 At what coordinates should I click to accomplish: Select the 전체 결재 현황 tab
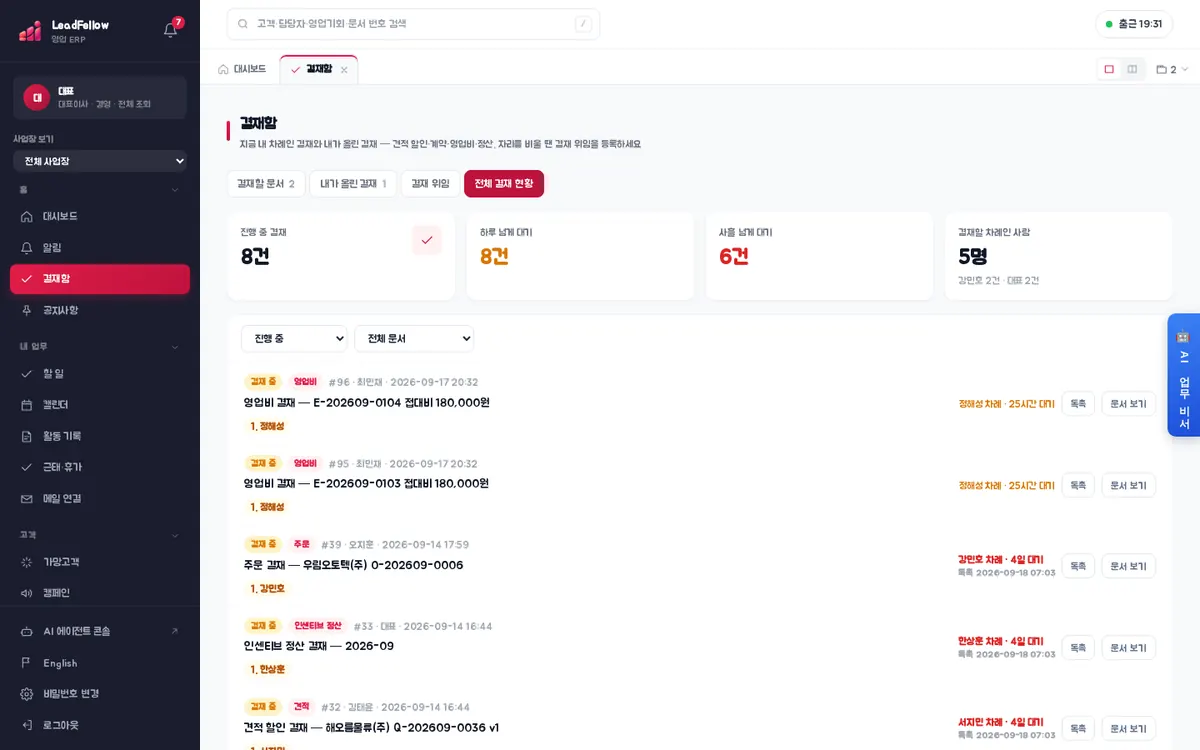tap(504, 184)
